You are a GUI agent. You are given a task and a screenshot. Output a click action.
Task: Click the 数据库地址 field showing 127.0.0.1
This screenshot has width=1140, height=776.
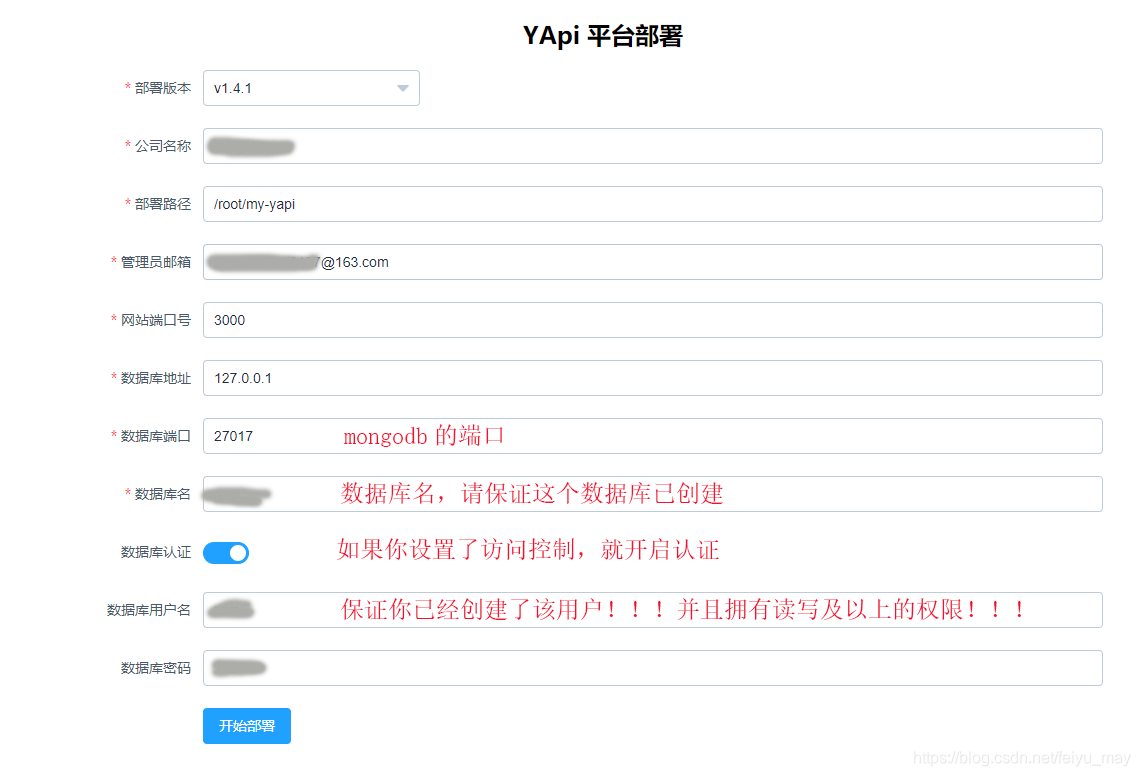click(x=652, y=378)
